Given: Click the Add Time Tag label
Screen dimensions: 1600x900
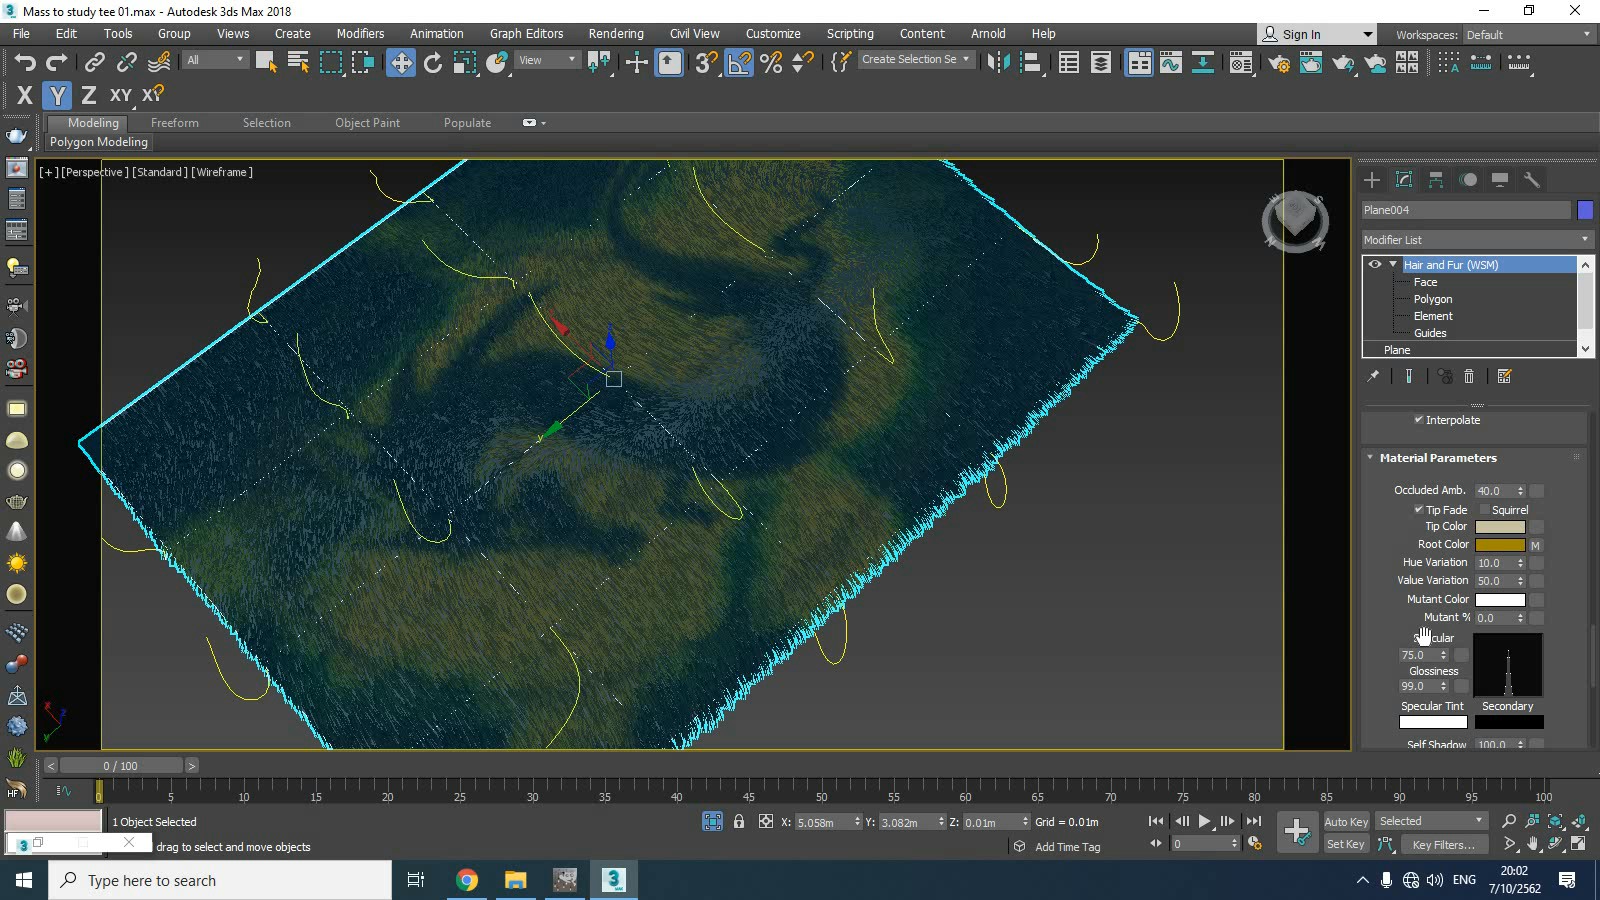Looking at the screenshot, I should coord(1067,846).
